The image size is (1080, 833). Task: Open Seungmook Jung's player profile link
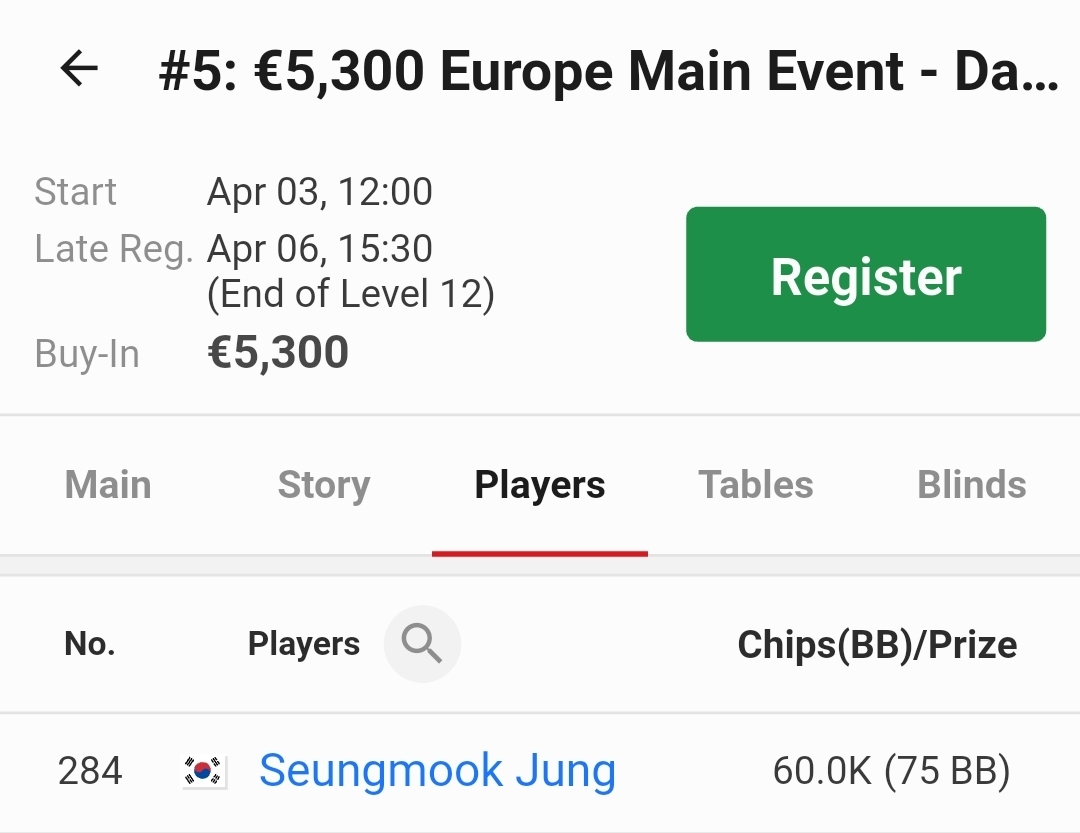437,771
